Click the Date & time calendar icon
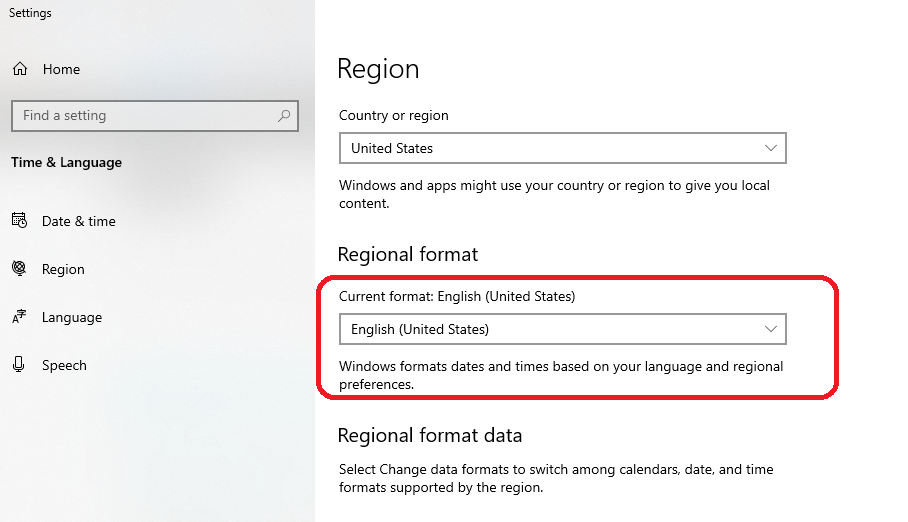The width and height of the screenshot is (908, 522). [19, 221]
